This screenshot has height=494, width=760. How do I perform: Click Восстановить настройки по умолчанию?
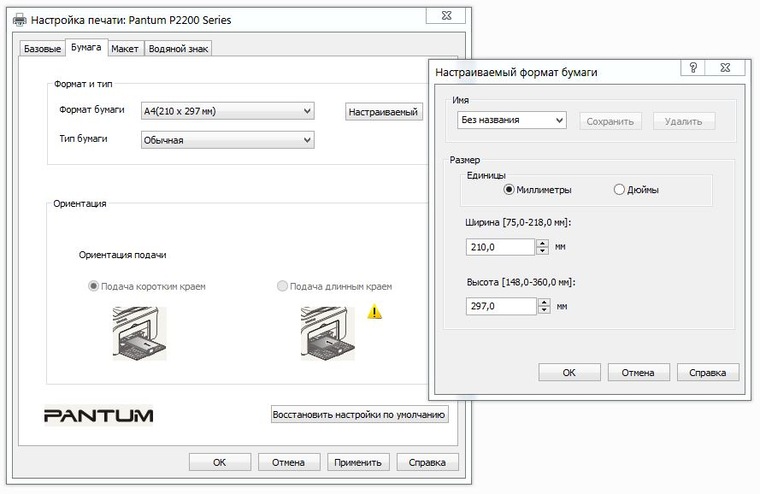click(359, 414)
